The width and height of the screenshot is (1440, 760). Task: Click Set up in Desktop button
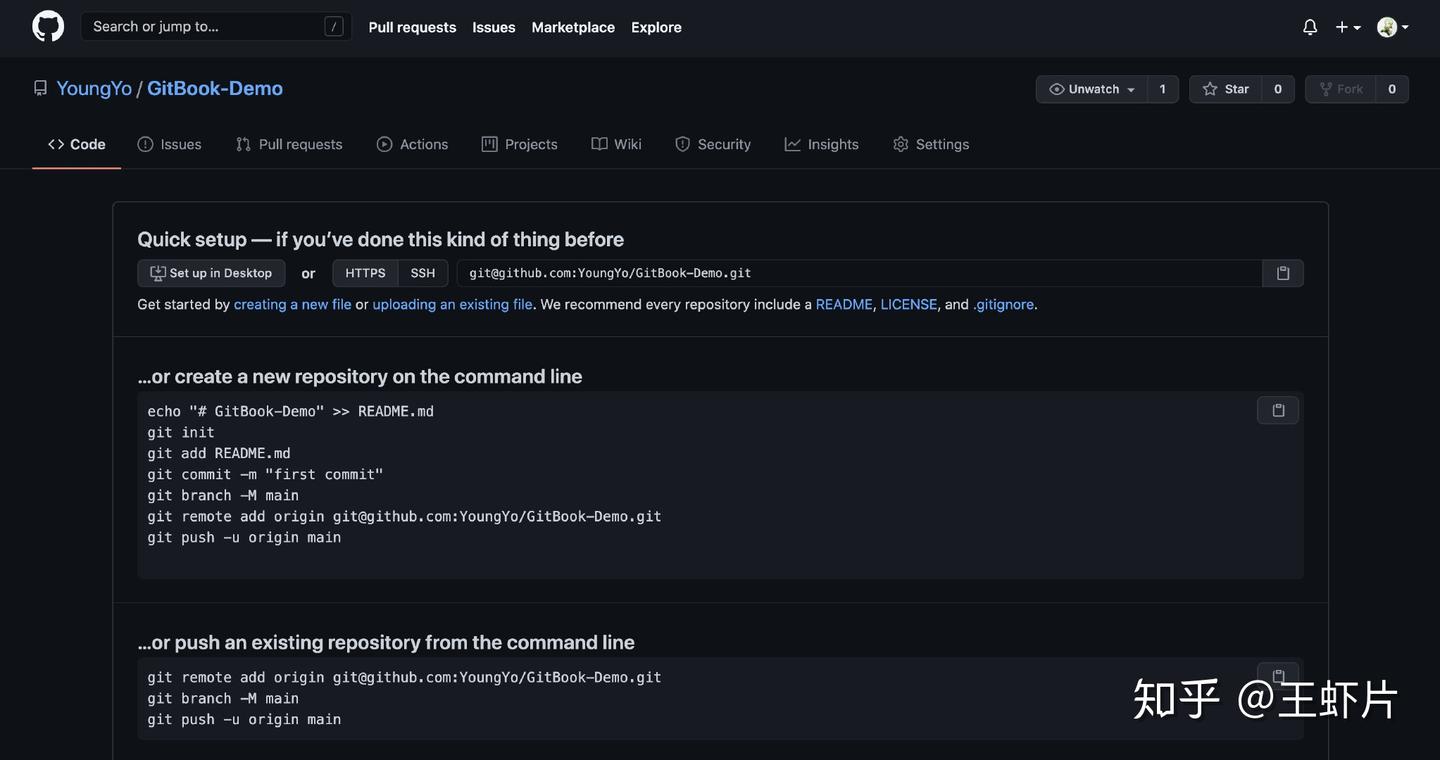point(211,273)
